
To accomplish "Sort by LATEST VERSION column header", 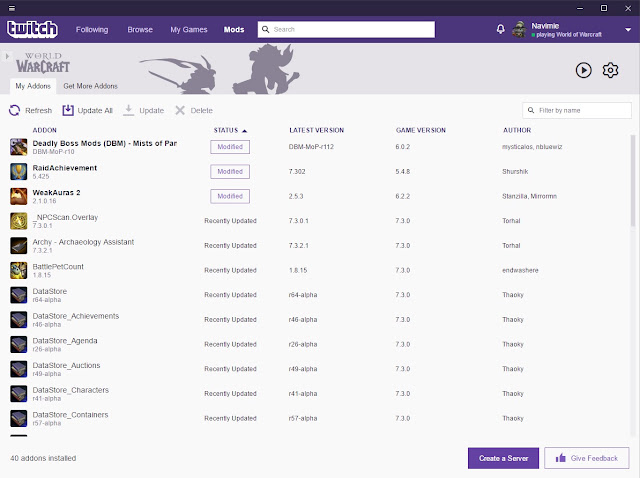I will tap(316, 130).
